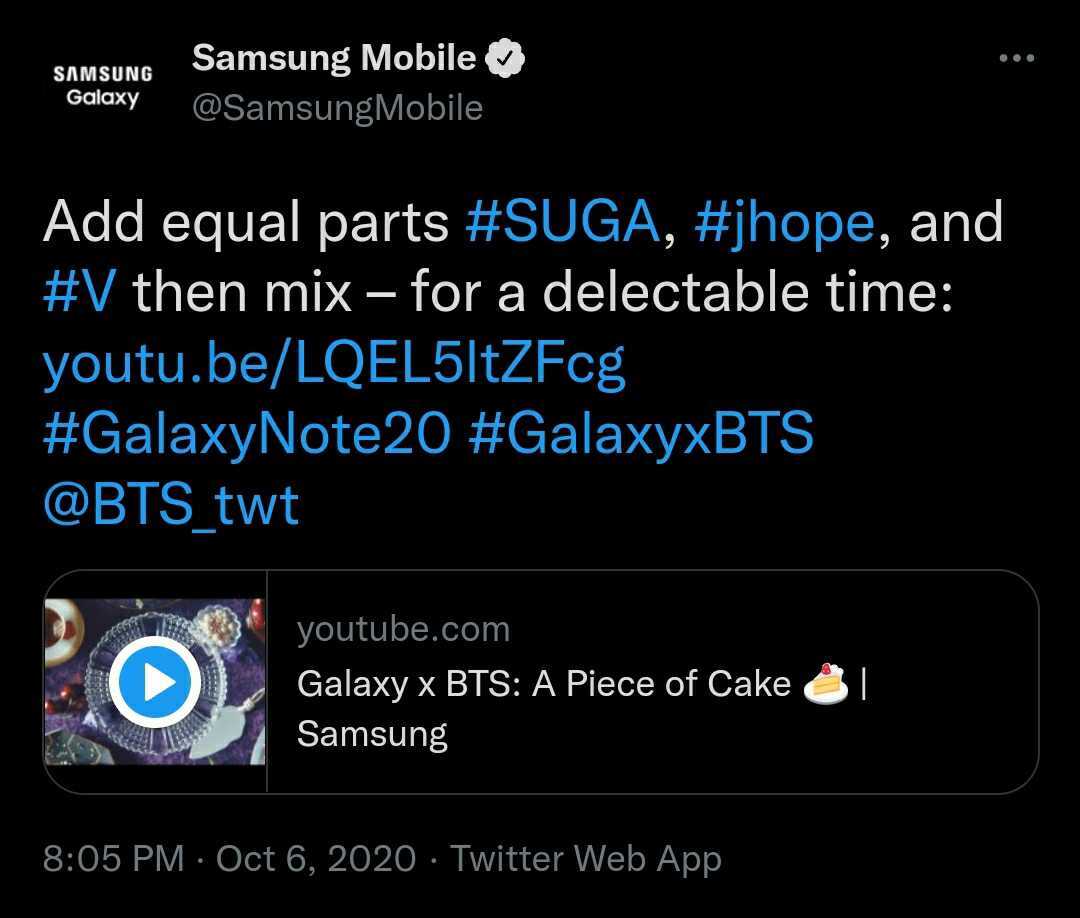Play the video in the link card
Image resolution: width=1080 pixels, height=918 pixels.
155,682
